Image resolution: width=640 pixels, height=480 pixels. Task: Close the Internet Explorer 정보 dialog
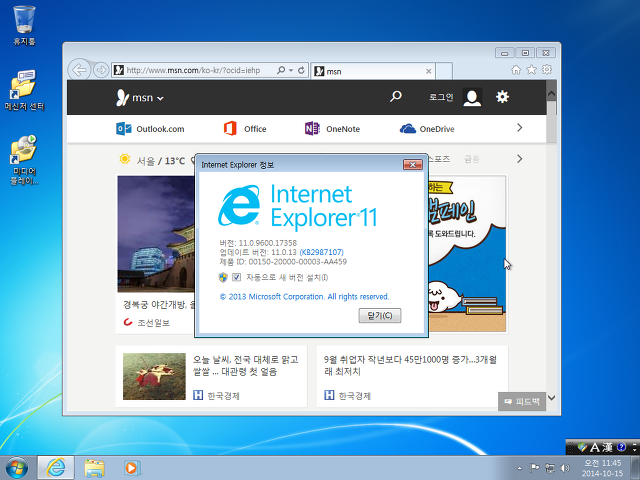(413, 165)
